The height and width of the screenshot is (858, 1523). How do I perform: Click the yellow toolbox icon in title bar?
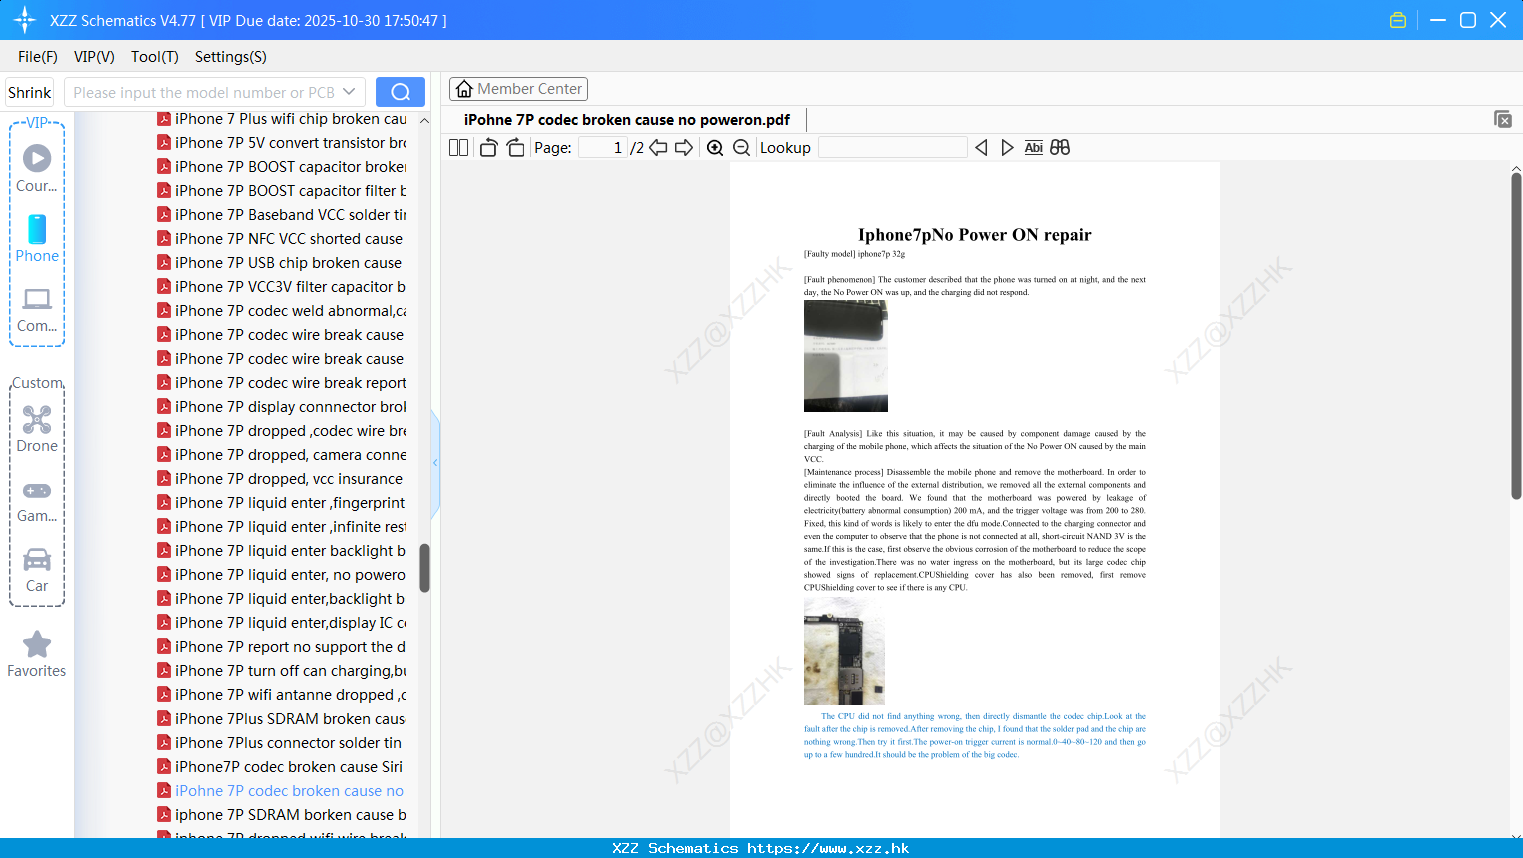pyautogui.click(x=1398, y=20)
